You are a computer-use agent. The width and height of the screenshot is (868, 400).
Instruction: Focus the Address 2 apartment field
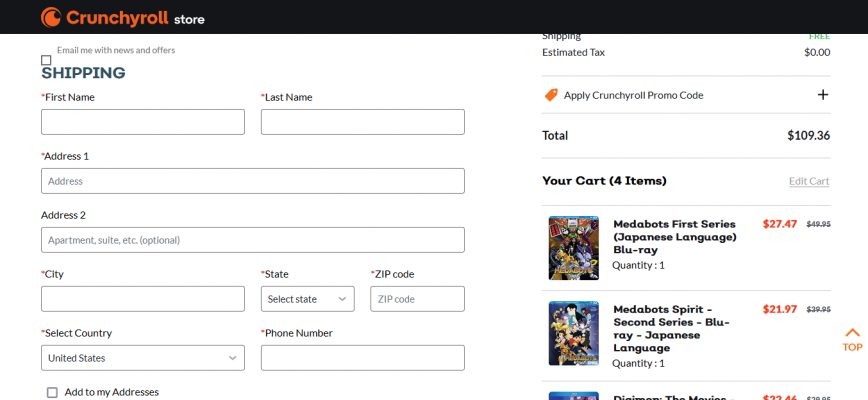click(x=252, y=240)
